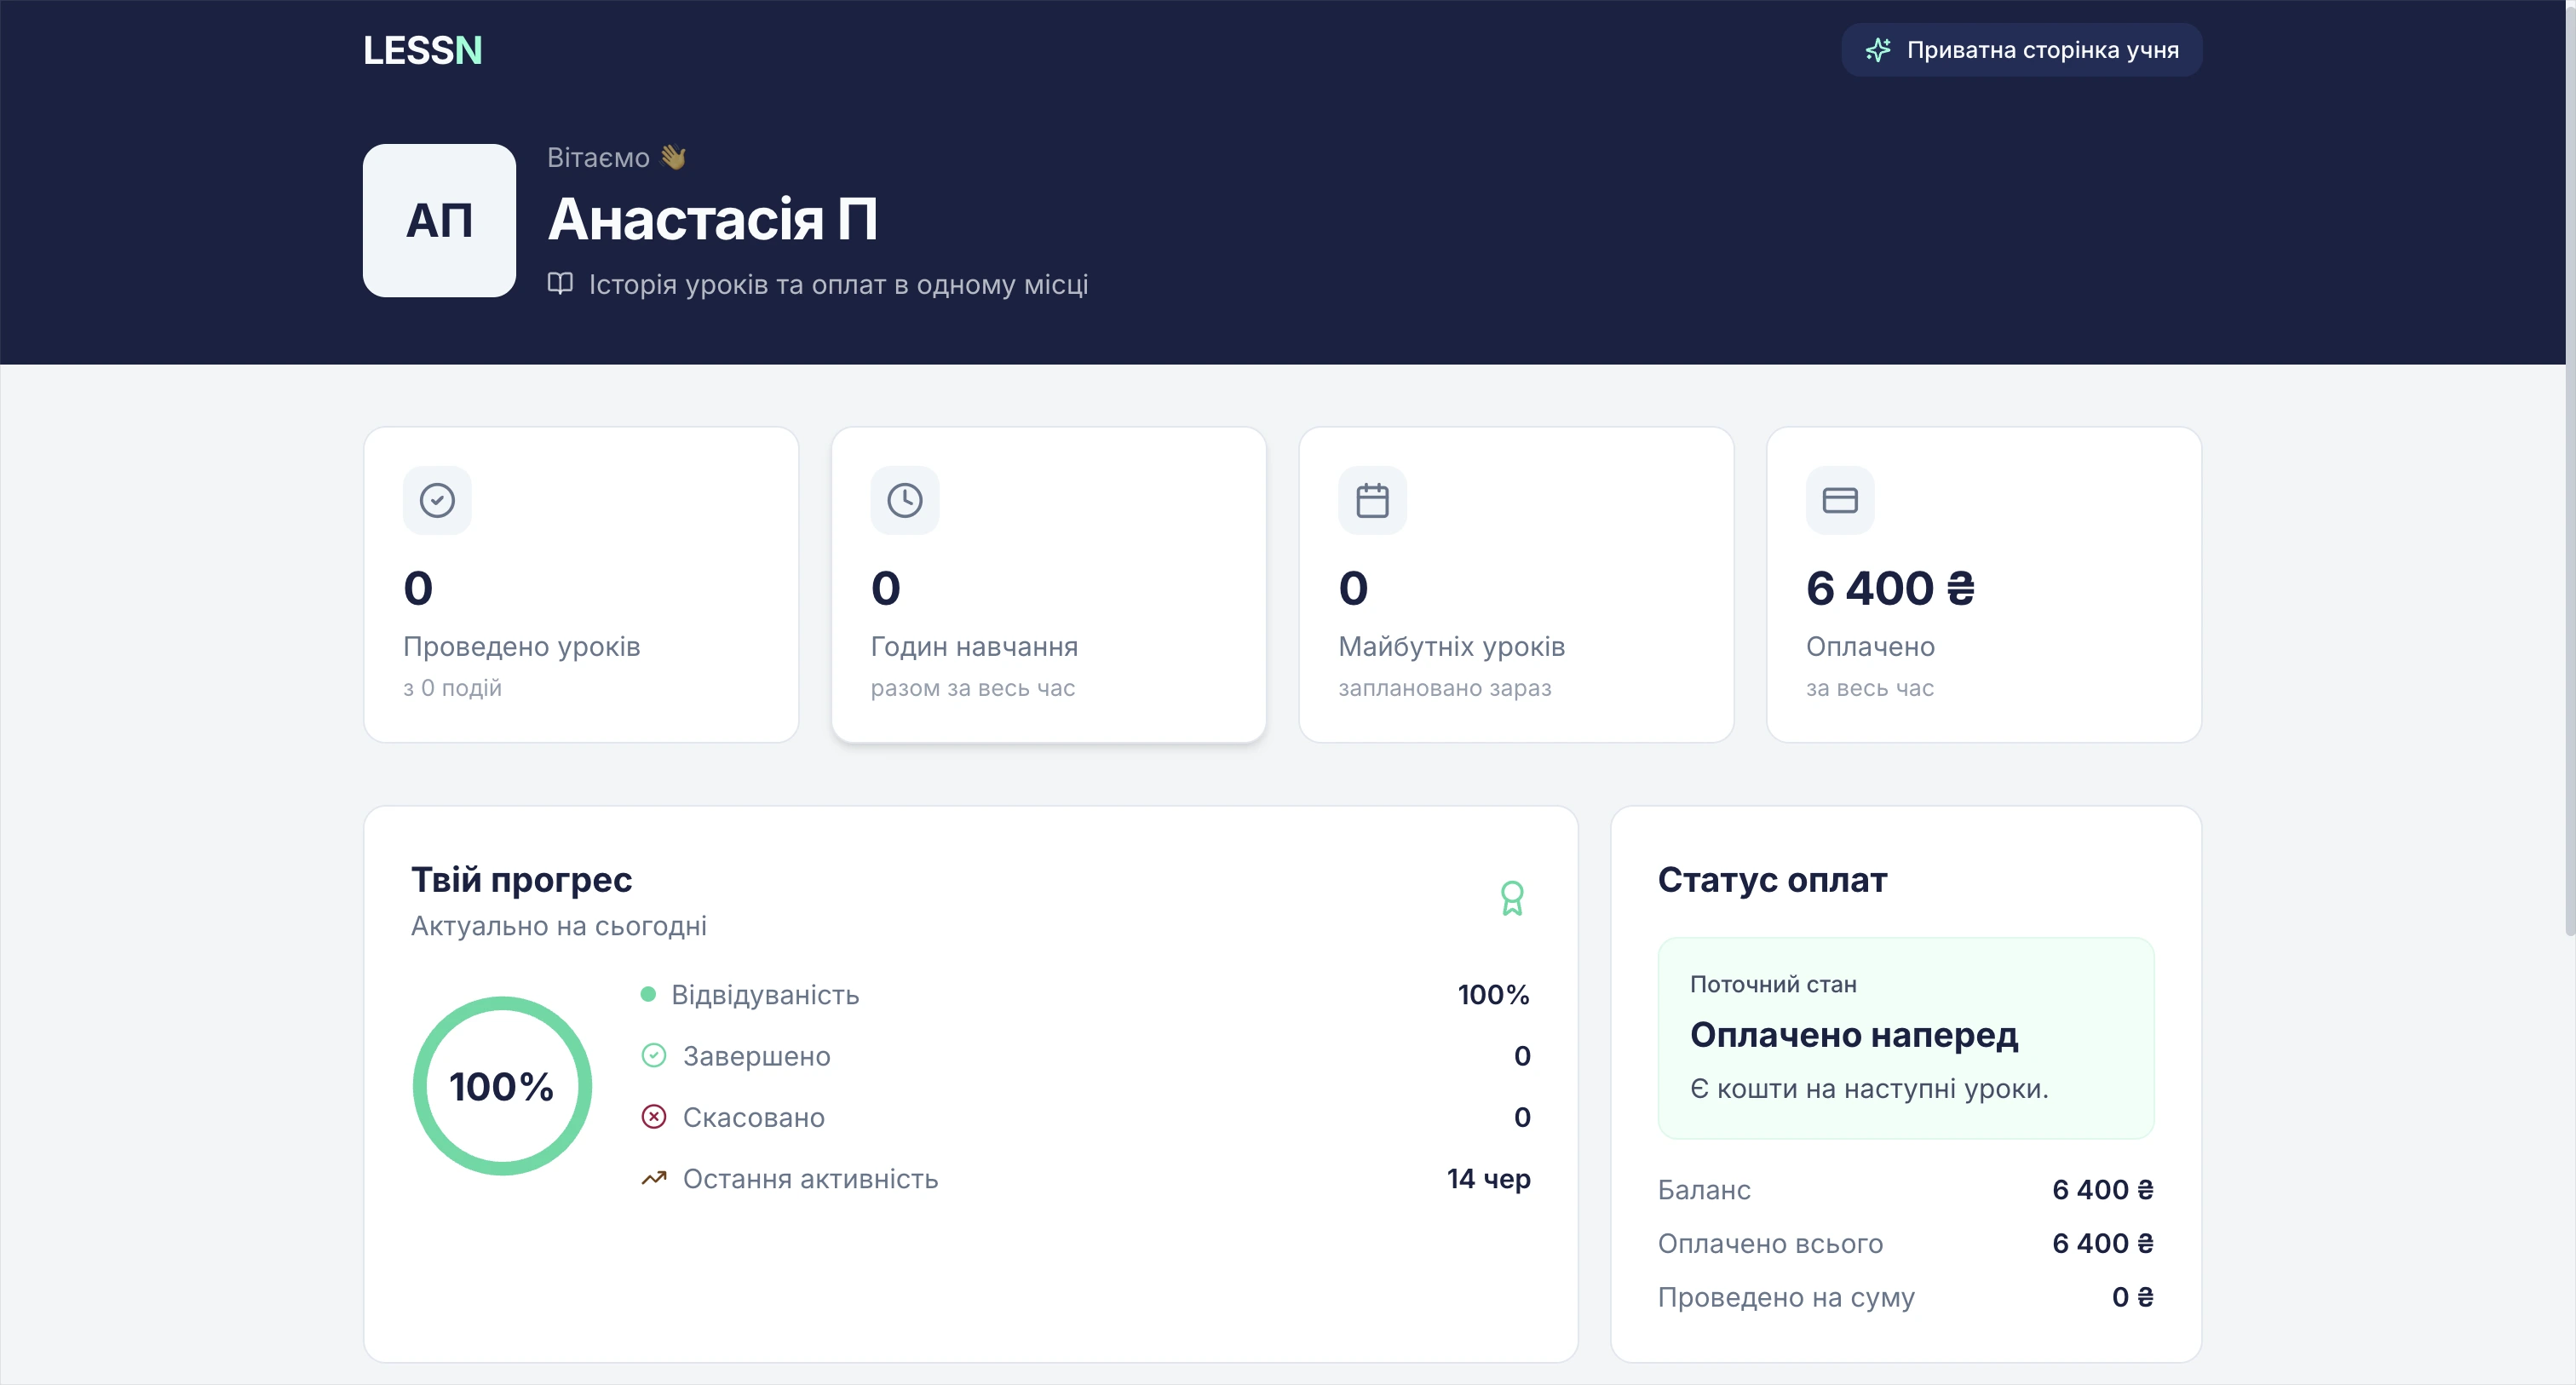This screenshot has width=2576, height=1385.
Task: Select the student name Анастасія П
Action: click(x=713, y=219)
